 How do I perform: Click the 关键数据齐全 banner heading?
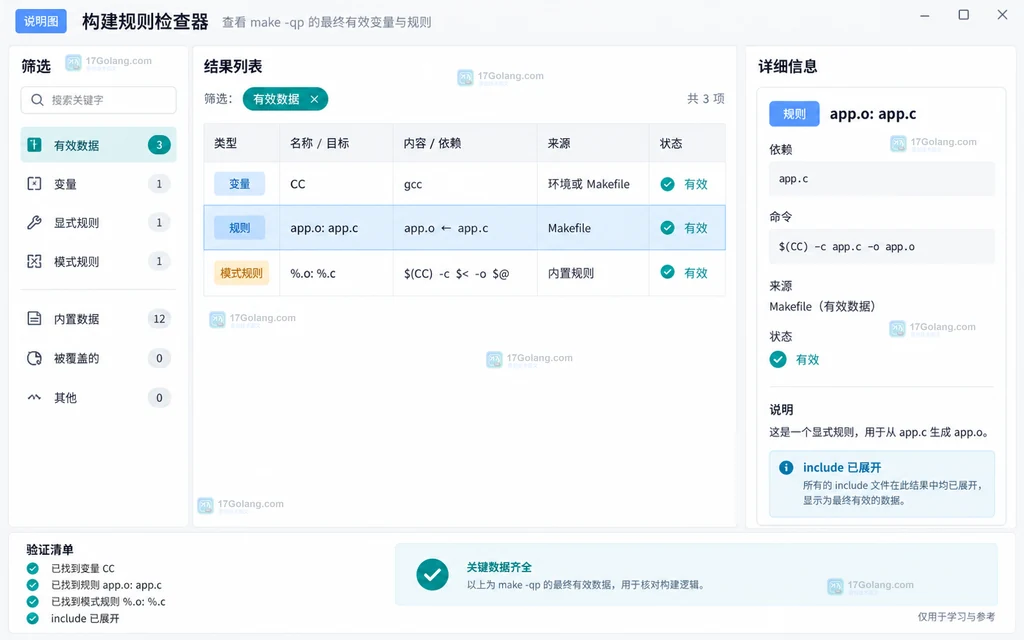point(499,567)
